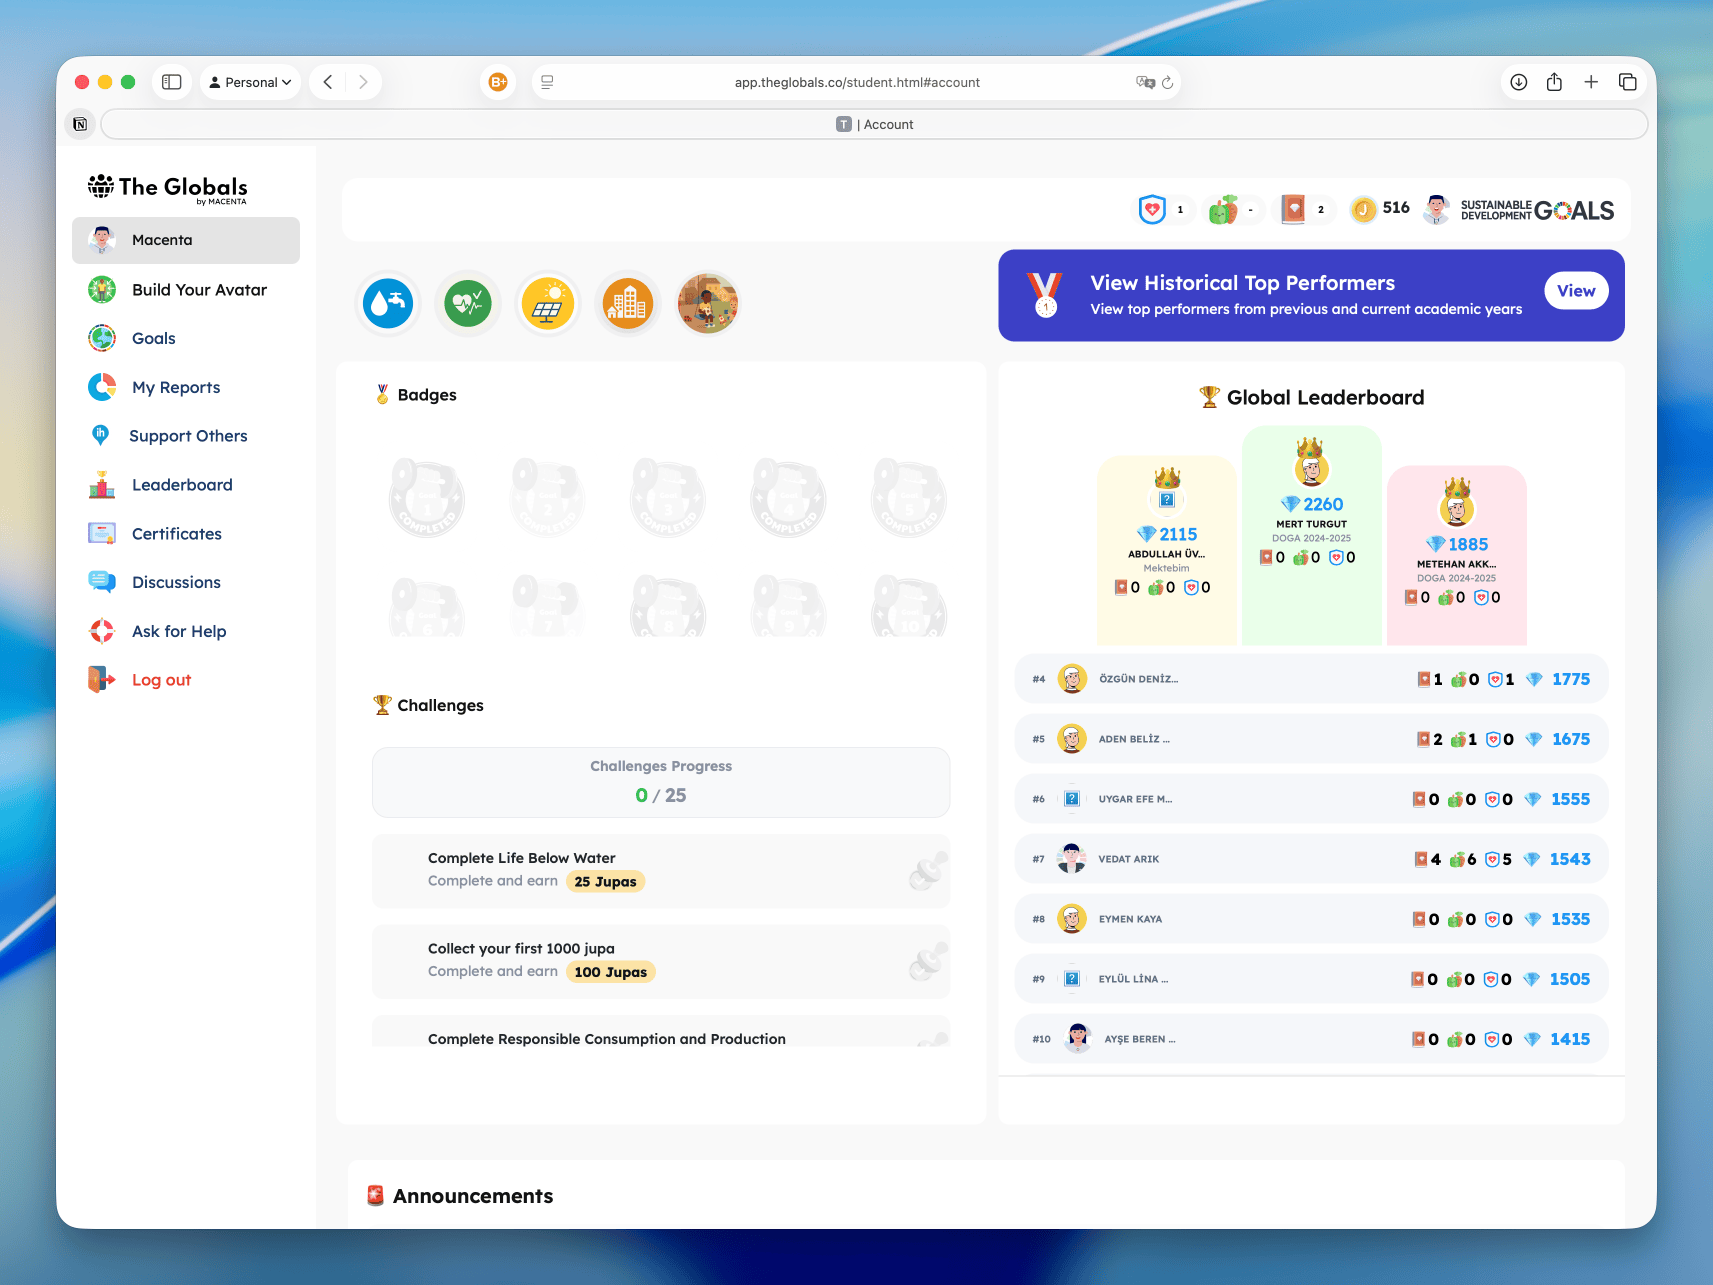Click the Challenges Progress 0/25 indicator

(x=660, y=782)
